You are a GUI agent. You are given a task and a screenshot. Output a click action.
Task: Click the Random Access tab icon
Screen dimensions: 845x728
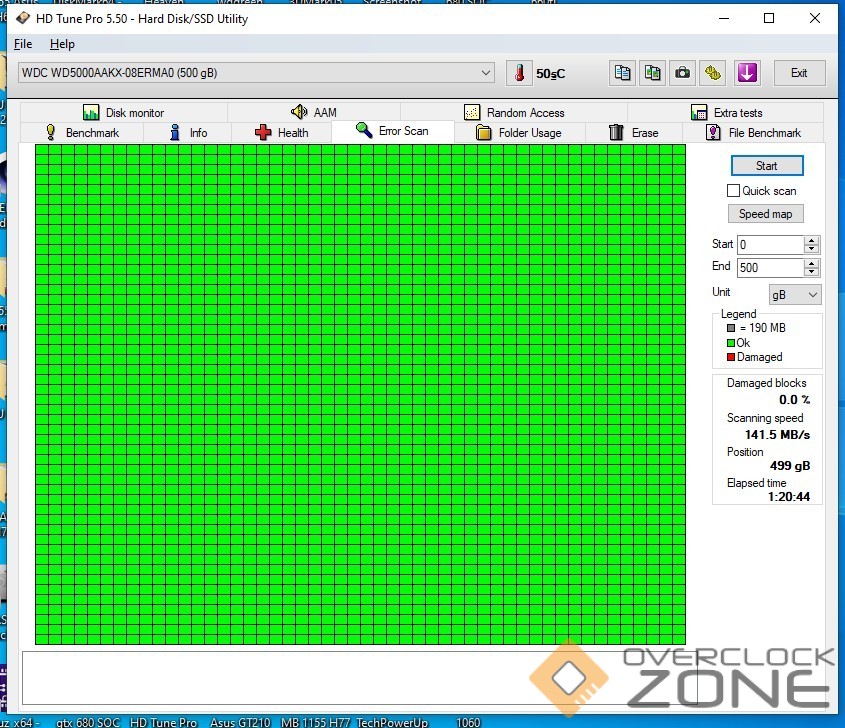472,112
